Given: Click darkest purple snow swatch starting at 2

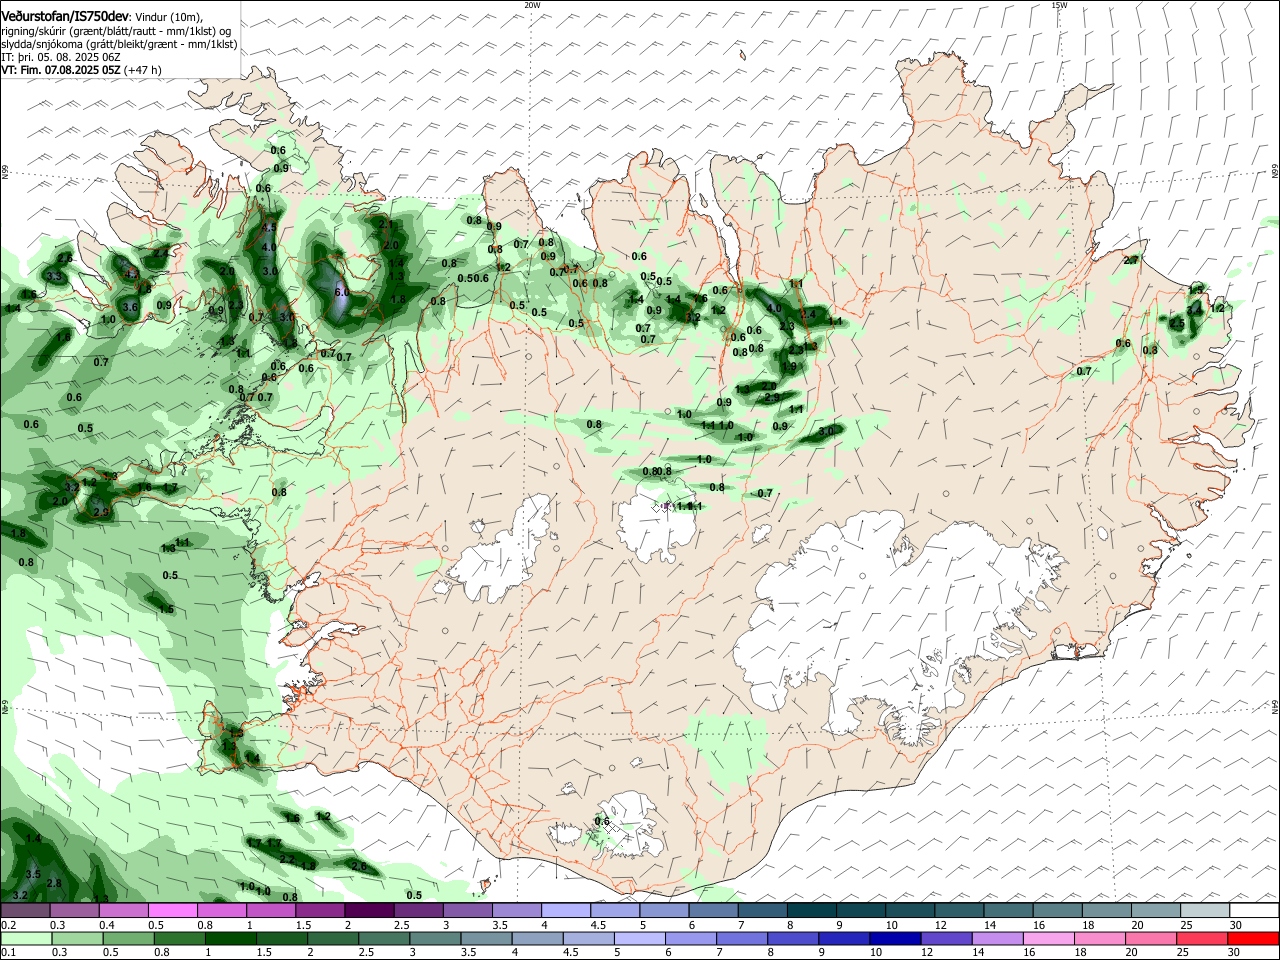Looking at the screenshot, I should click(x=368, y=911).
